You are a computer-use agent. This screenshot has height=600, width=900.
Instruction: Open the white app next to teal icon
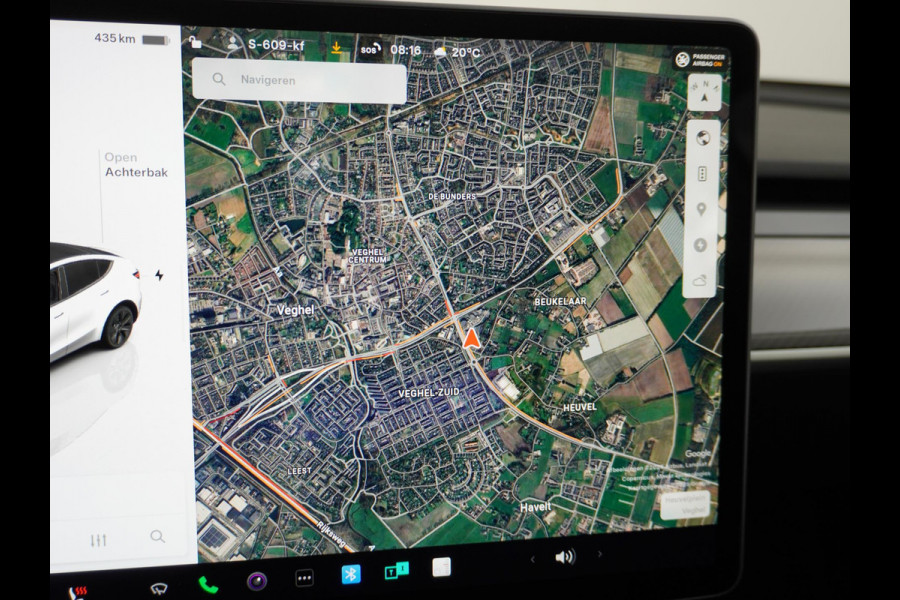[441, 567]
